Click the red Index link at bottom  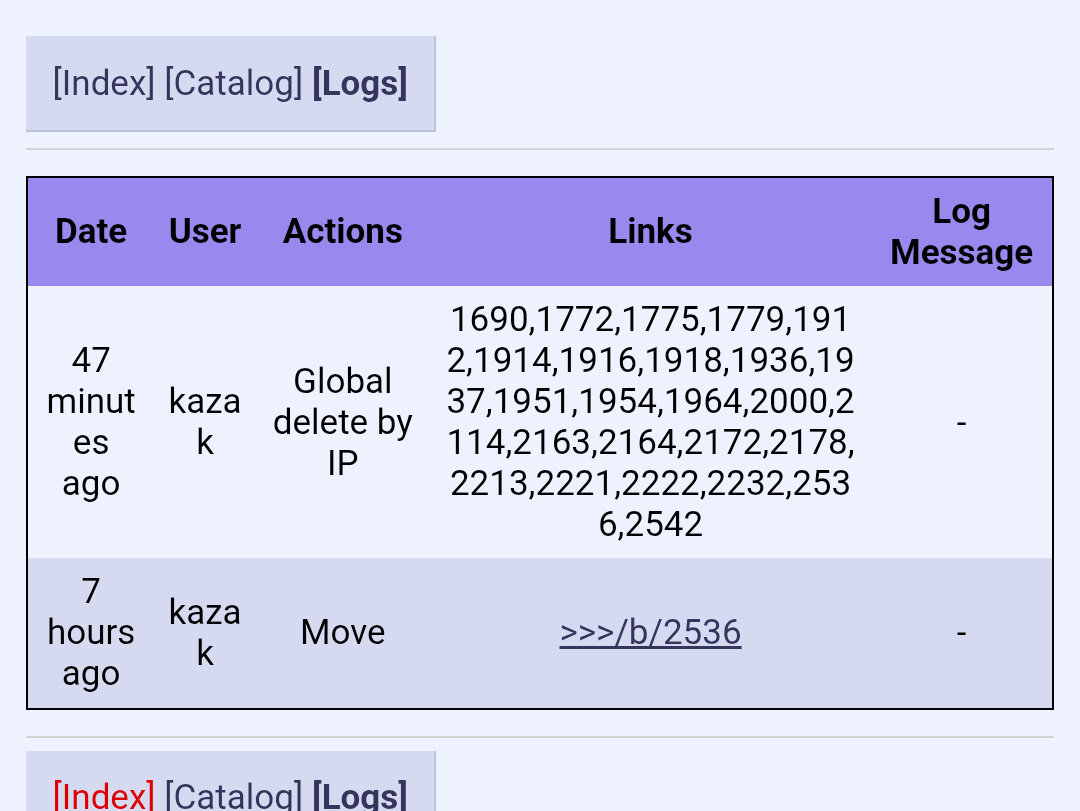point(104,796)
